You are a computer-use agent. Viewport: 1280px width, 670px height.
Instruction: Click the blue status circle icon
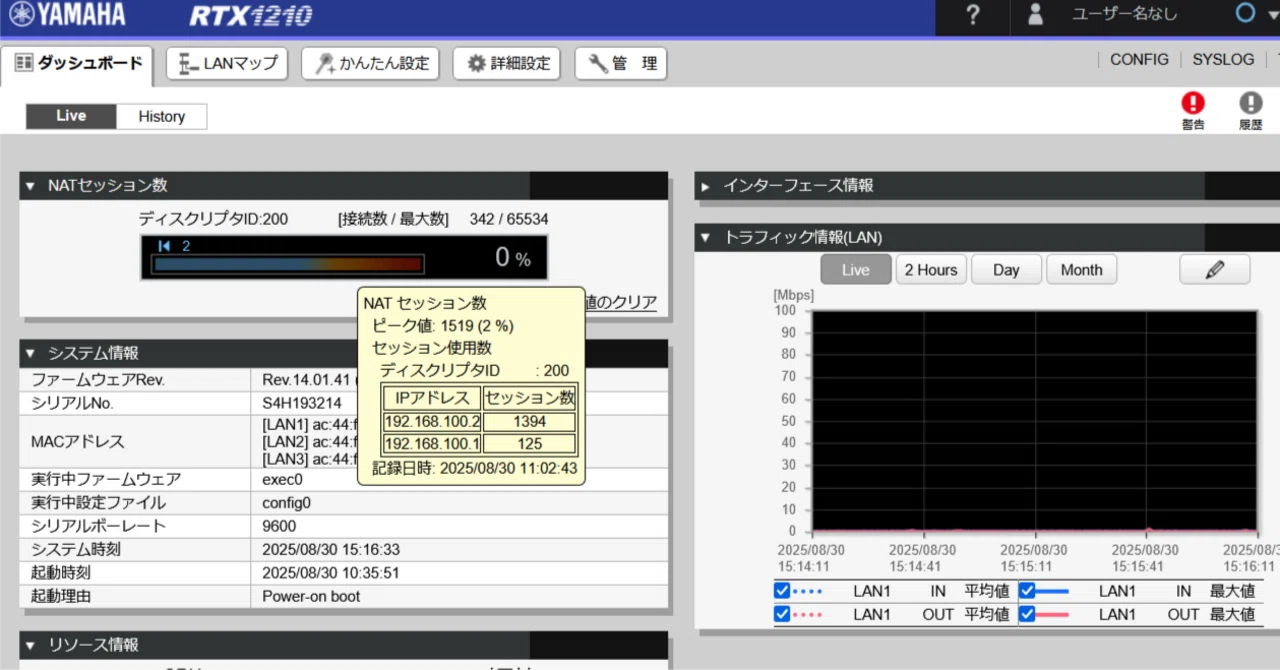coord(1246,14)
